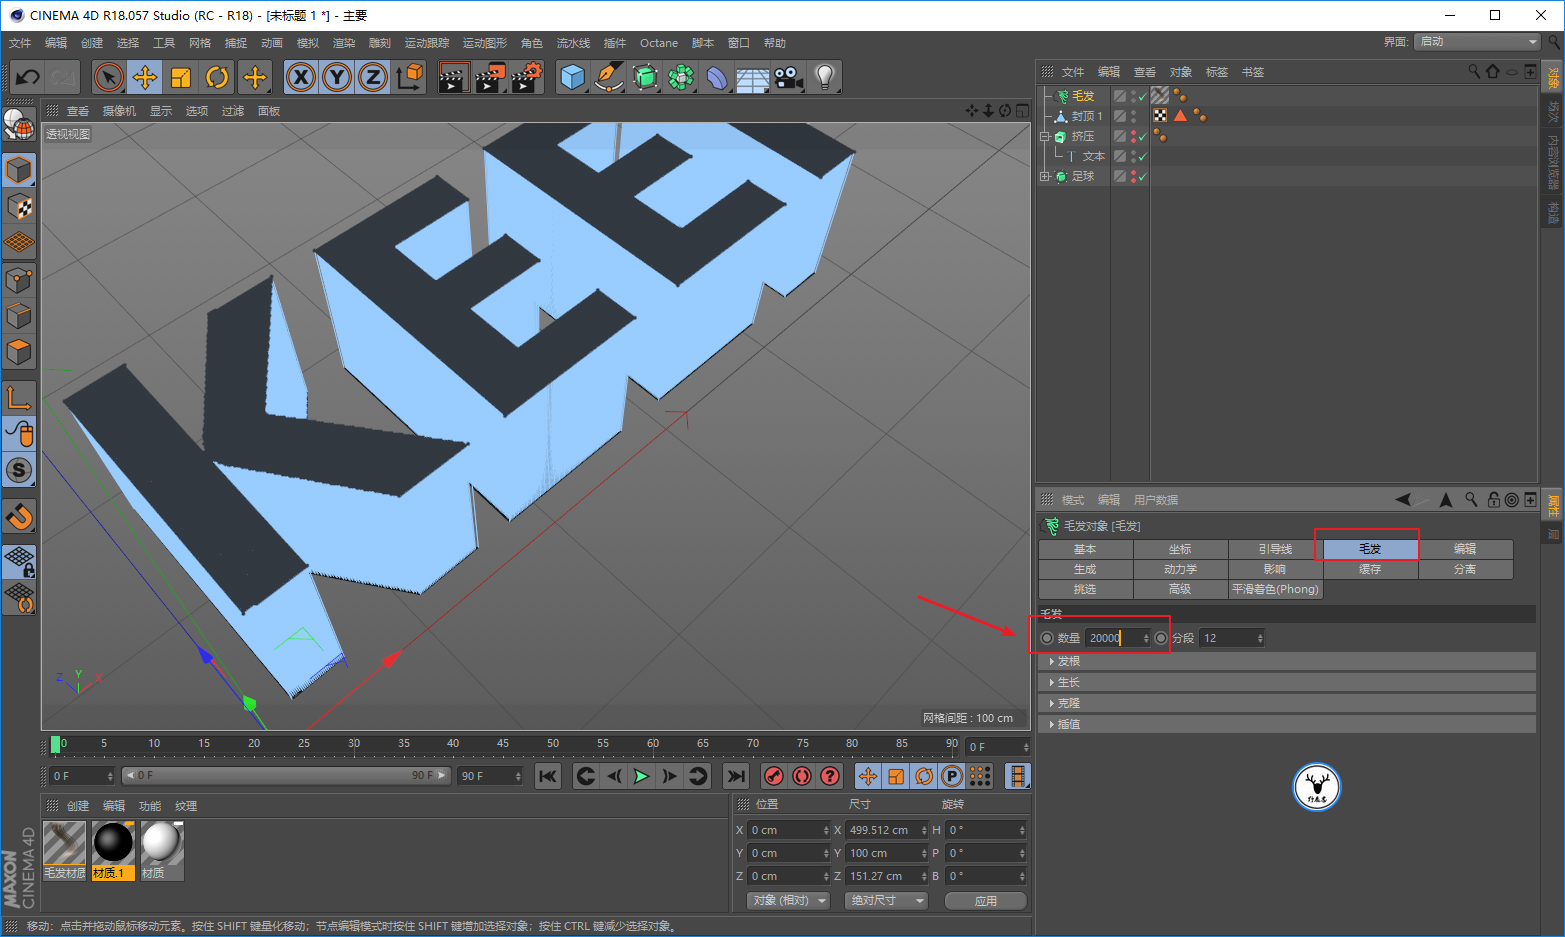Activate the Move tool in top toolbar
1565x937 pixels.
coord(145,77)
